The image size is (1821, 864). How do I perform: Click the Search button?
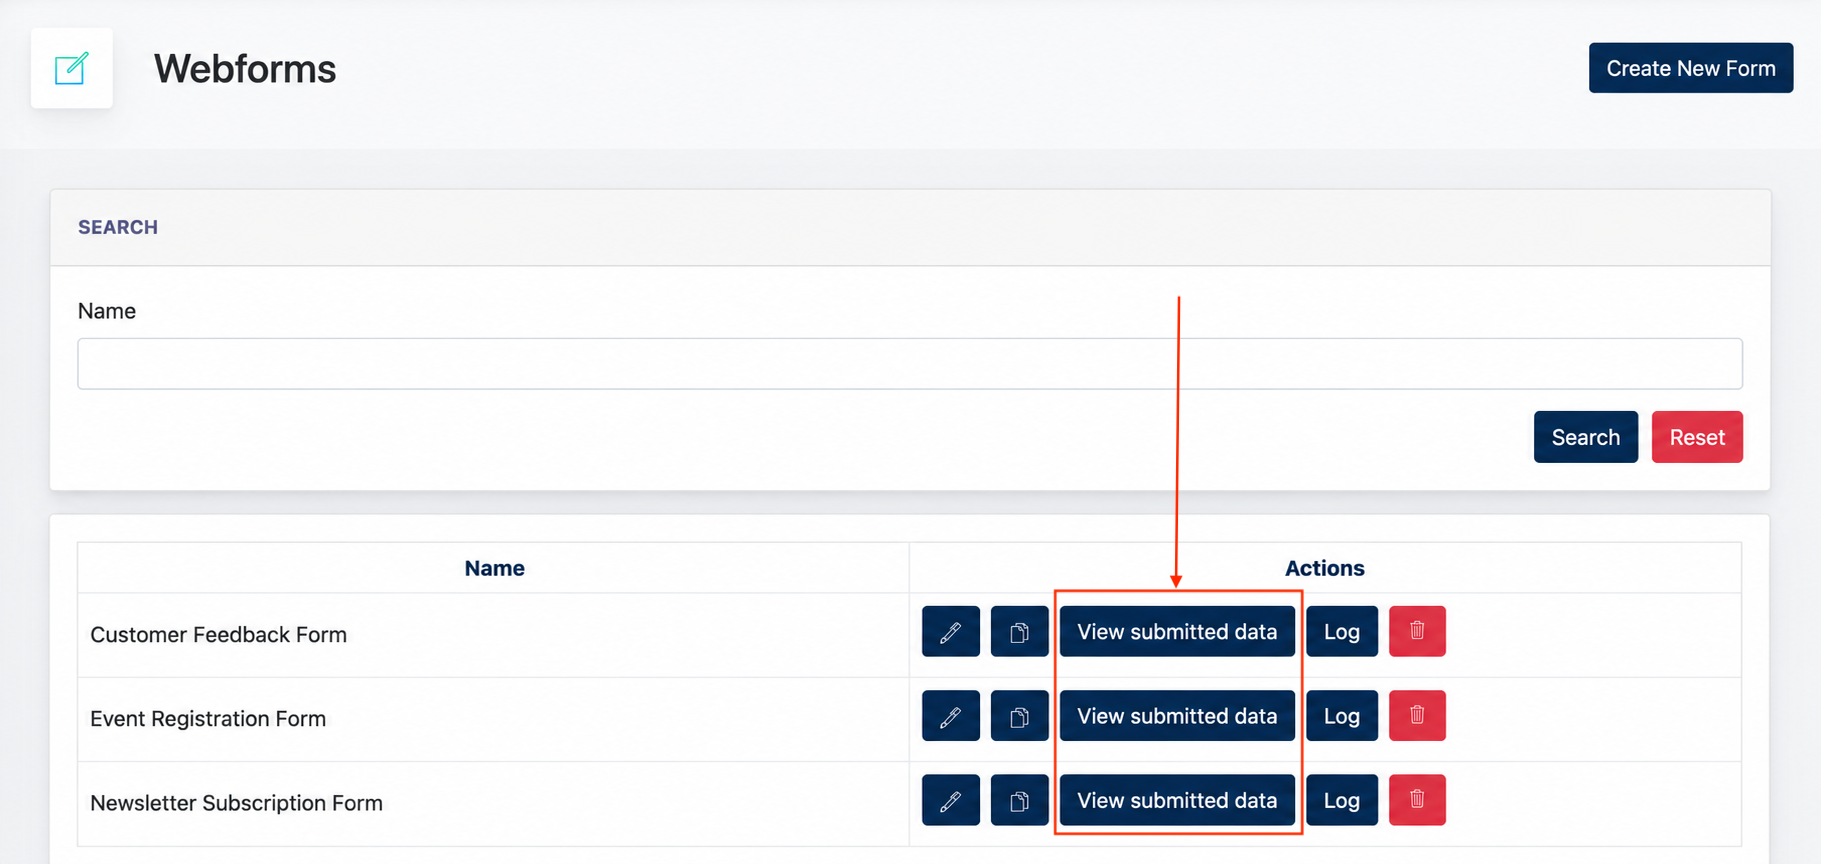(x=1586, y=437)
